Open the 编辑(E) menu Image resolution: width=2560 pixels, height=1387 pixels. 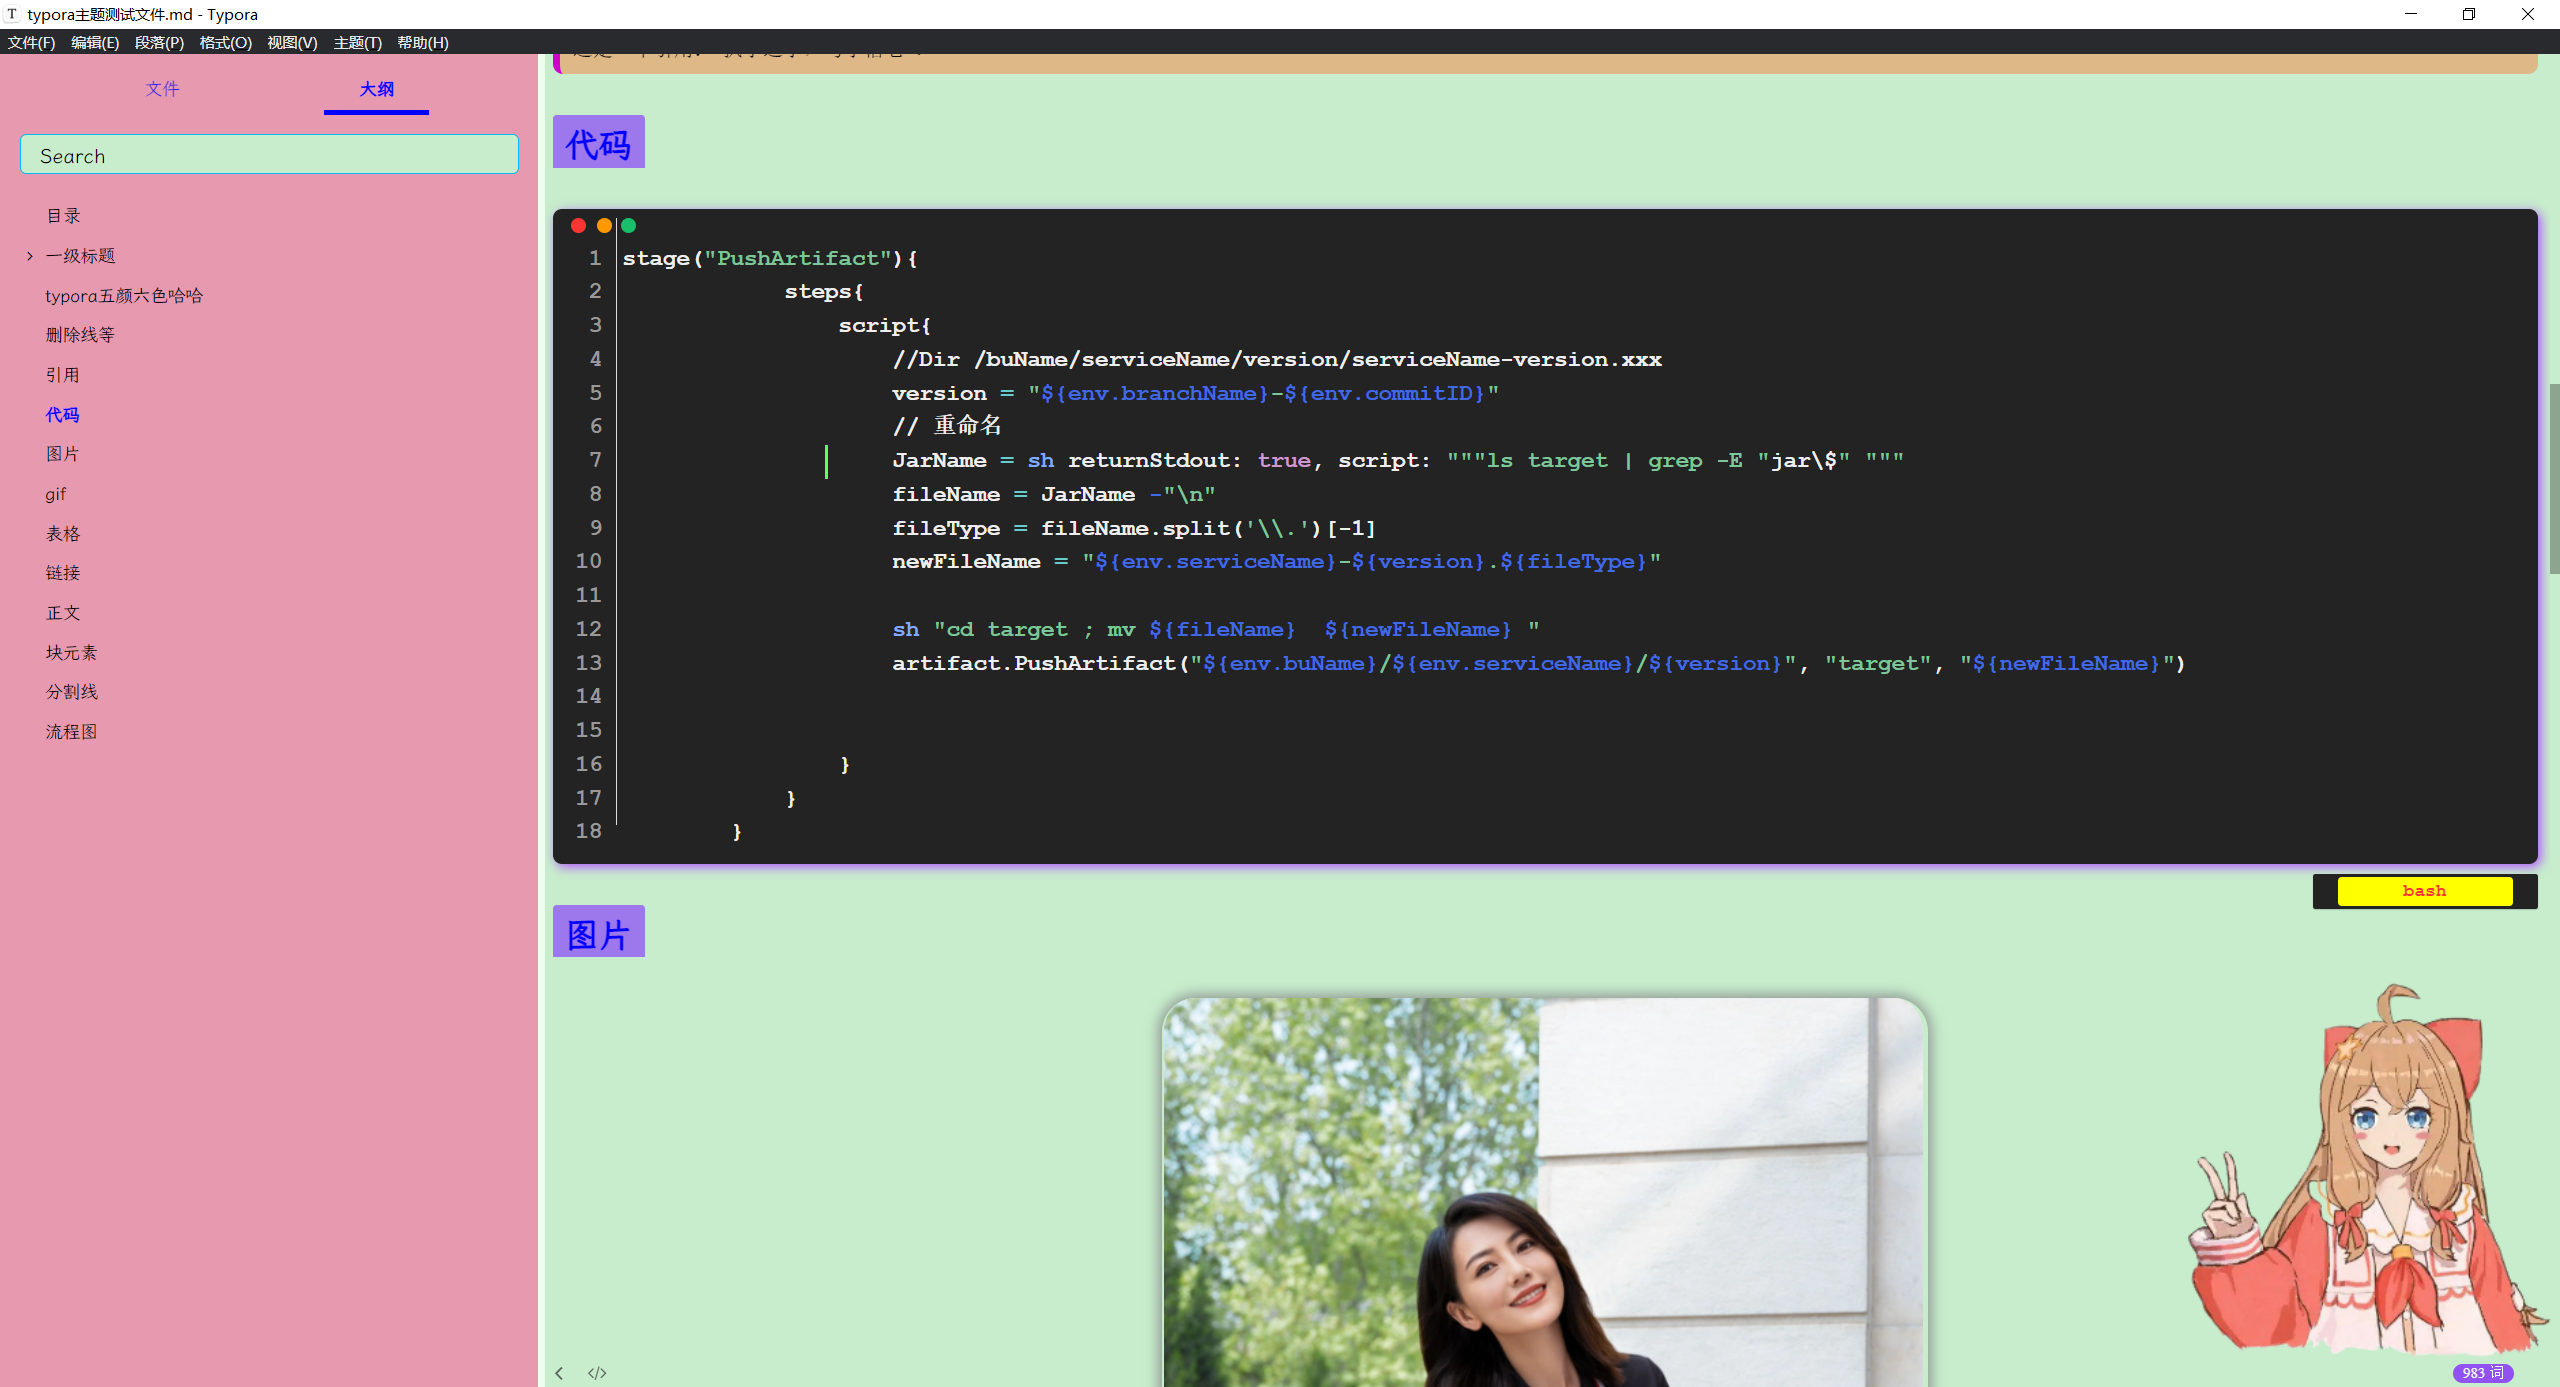(x=95, y=42)
